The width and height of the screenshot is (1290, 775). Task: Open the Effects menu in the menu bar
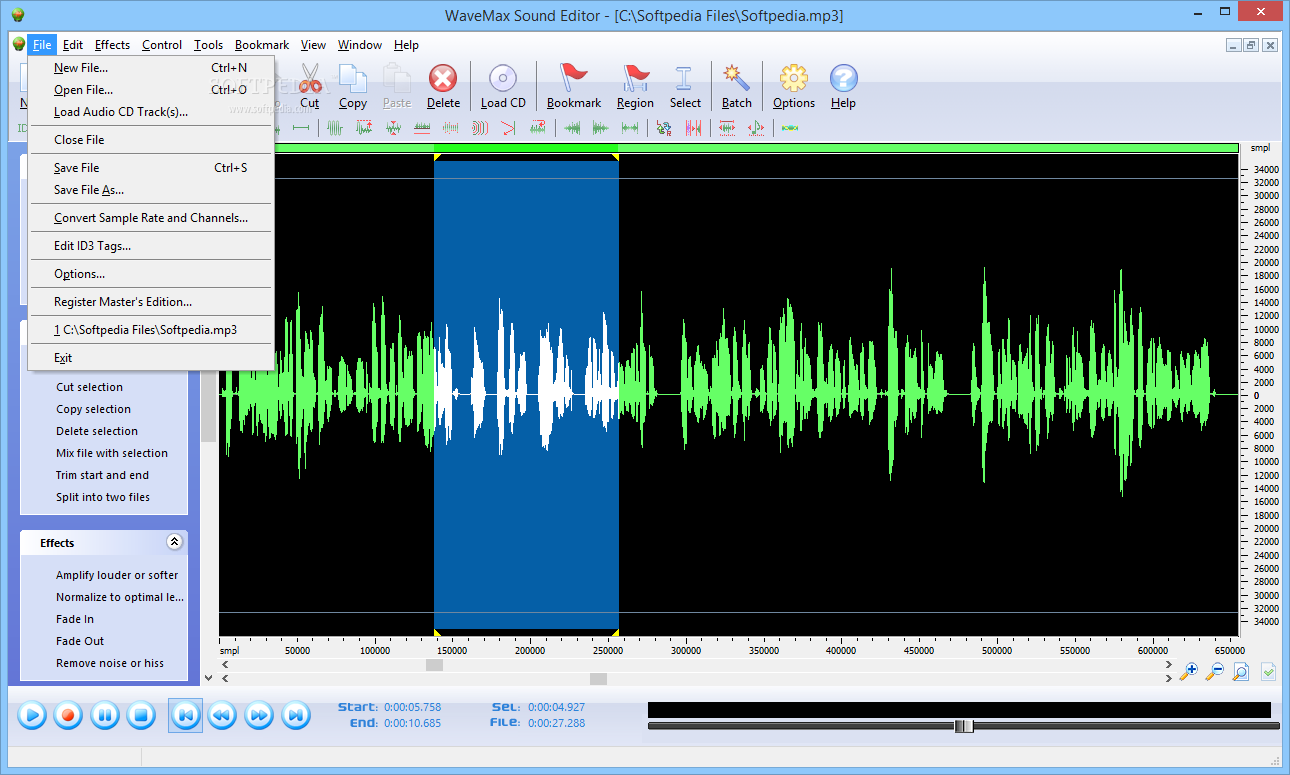pyautogui.click(x=112, y=45)
